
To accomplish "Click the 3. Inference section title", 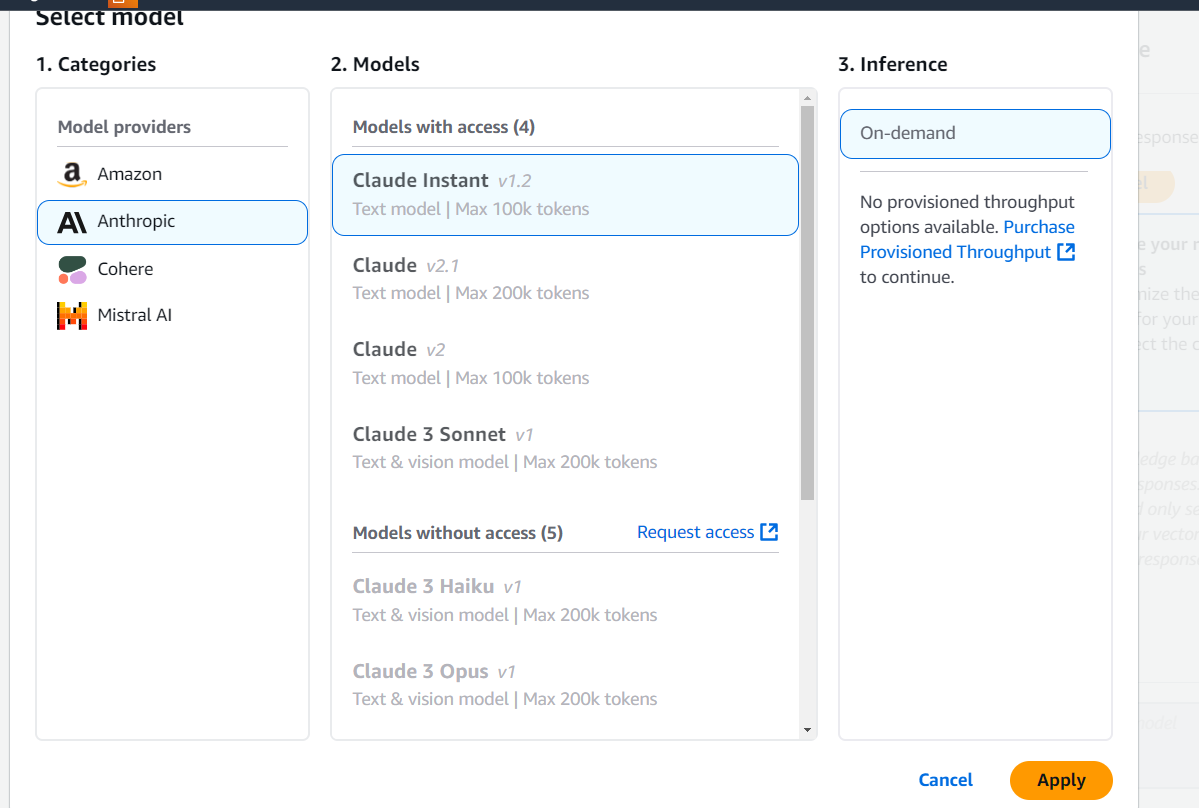I will [892, 64].
